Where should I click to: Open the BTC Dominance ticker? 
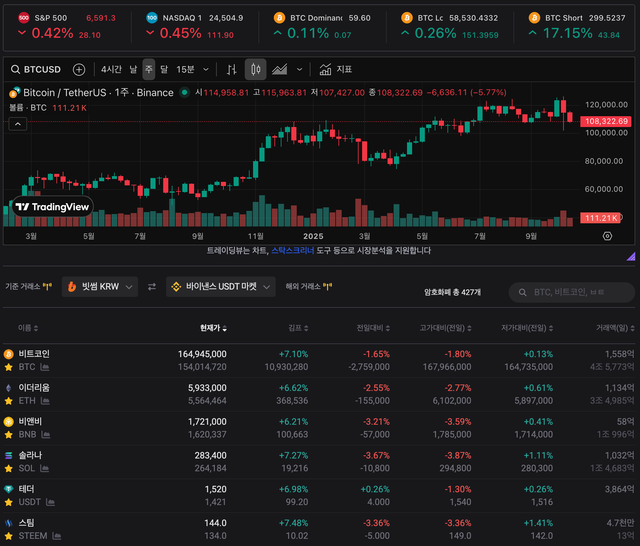coord(322,26)
